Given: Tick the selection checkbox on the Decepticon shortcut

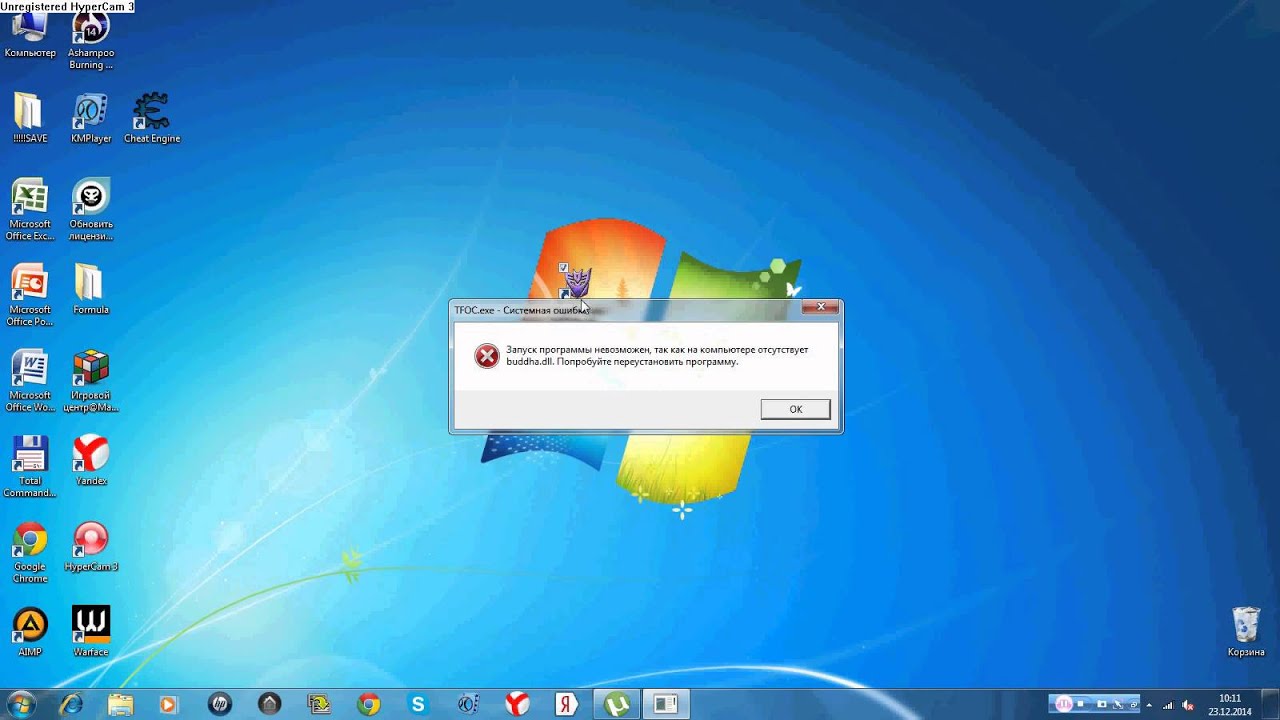Looking at the screenshot, I should [x=564, y=268].
